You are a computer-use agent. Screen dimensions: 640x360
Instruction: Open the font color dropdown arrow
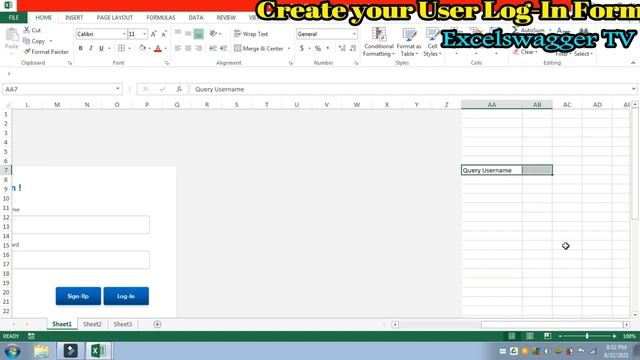165,49
